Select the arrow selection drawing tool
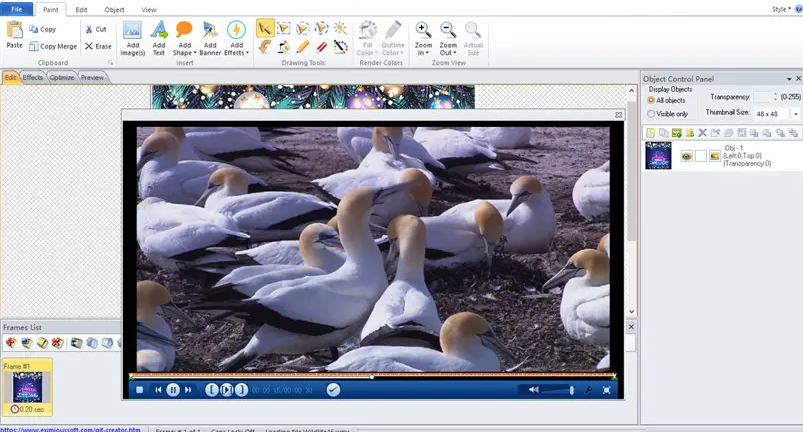The width and height of the screenshot is (803, 432). click(264, 28)
